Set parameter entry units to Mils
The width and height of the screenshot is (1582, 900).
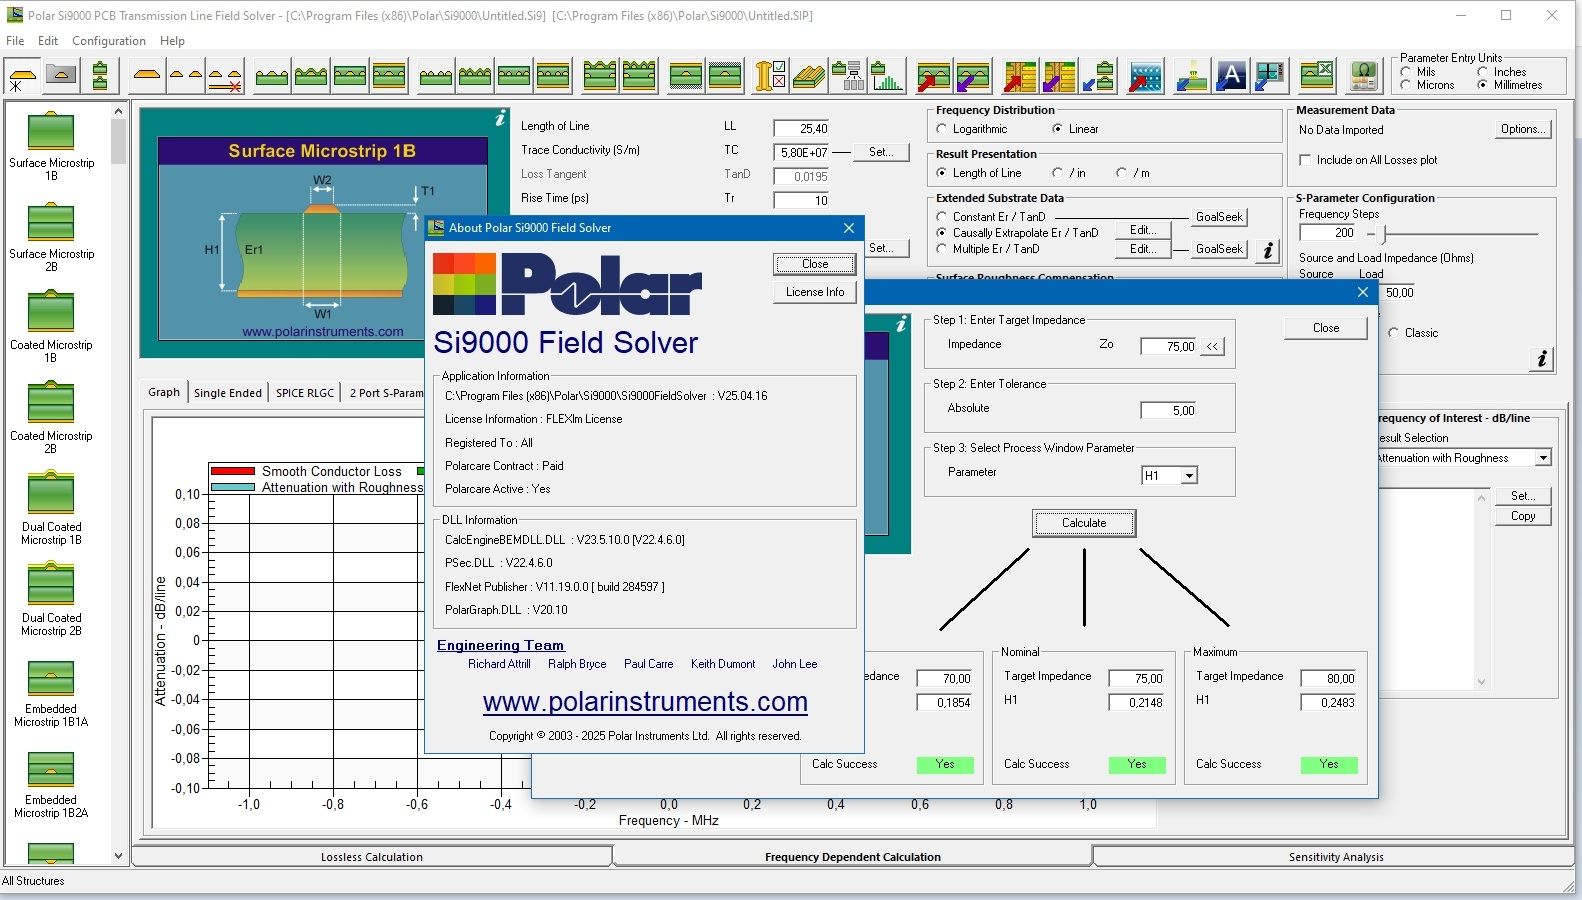tap(1418, 72)
